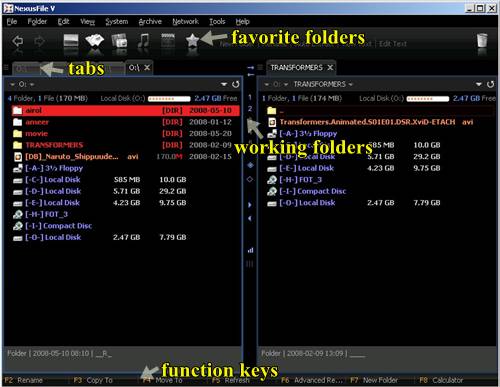The height and width of the screenshot is (387, 500).
Task: Select working folder number 2
Action: coord(250,109)
